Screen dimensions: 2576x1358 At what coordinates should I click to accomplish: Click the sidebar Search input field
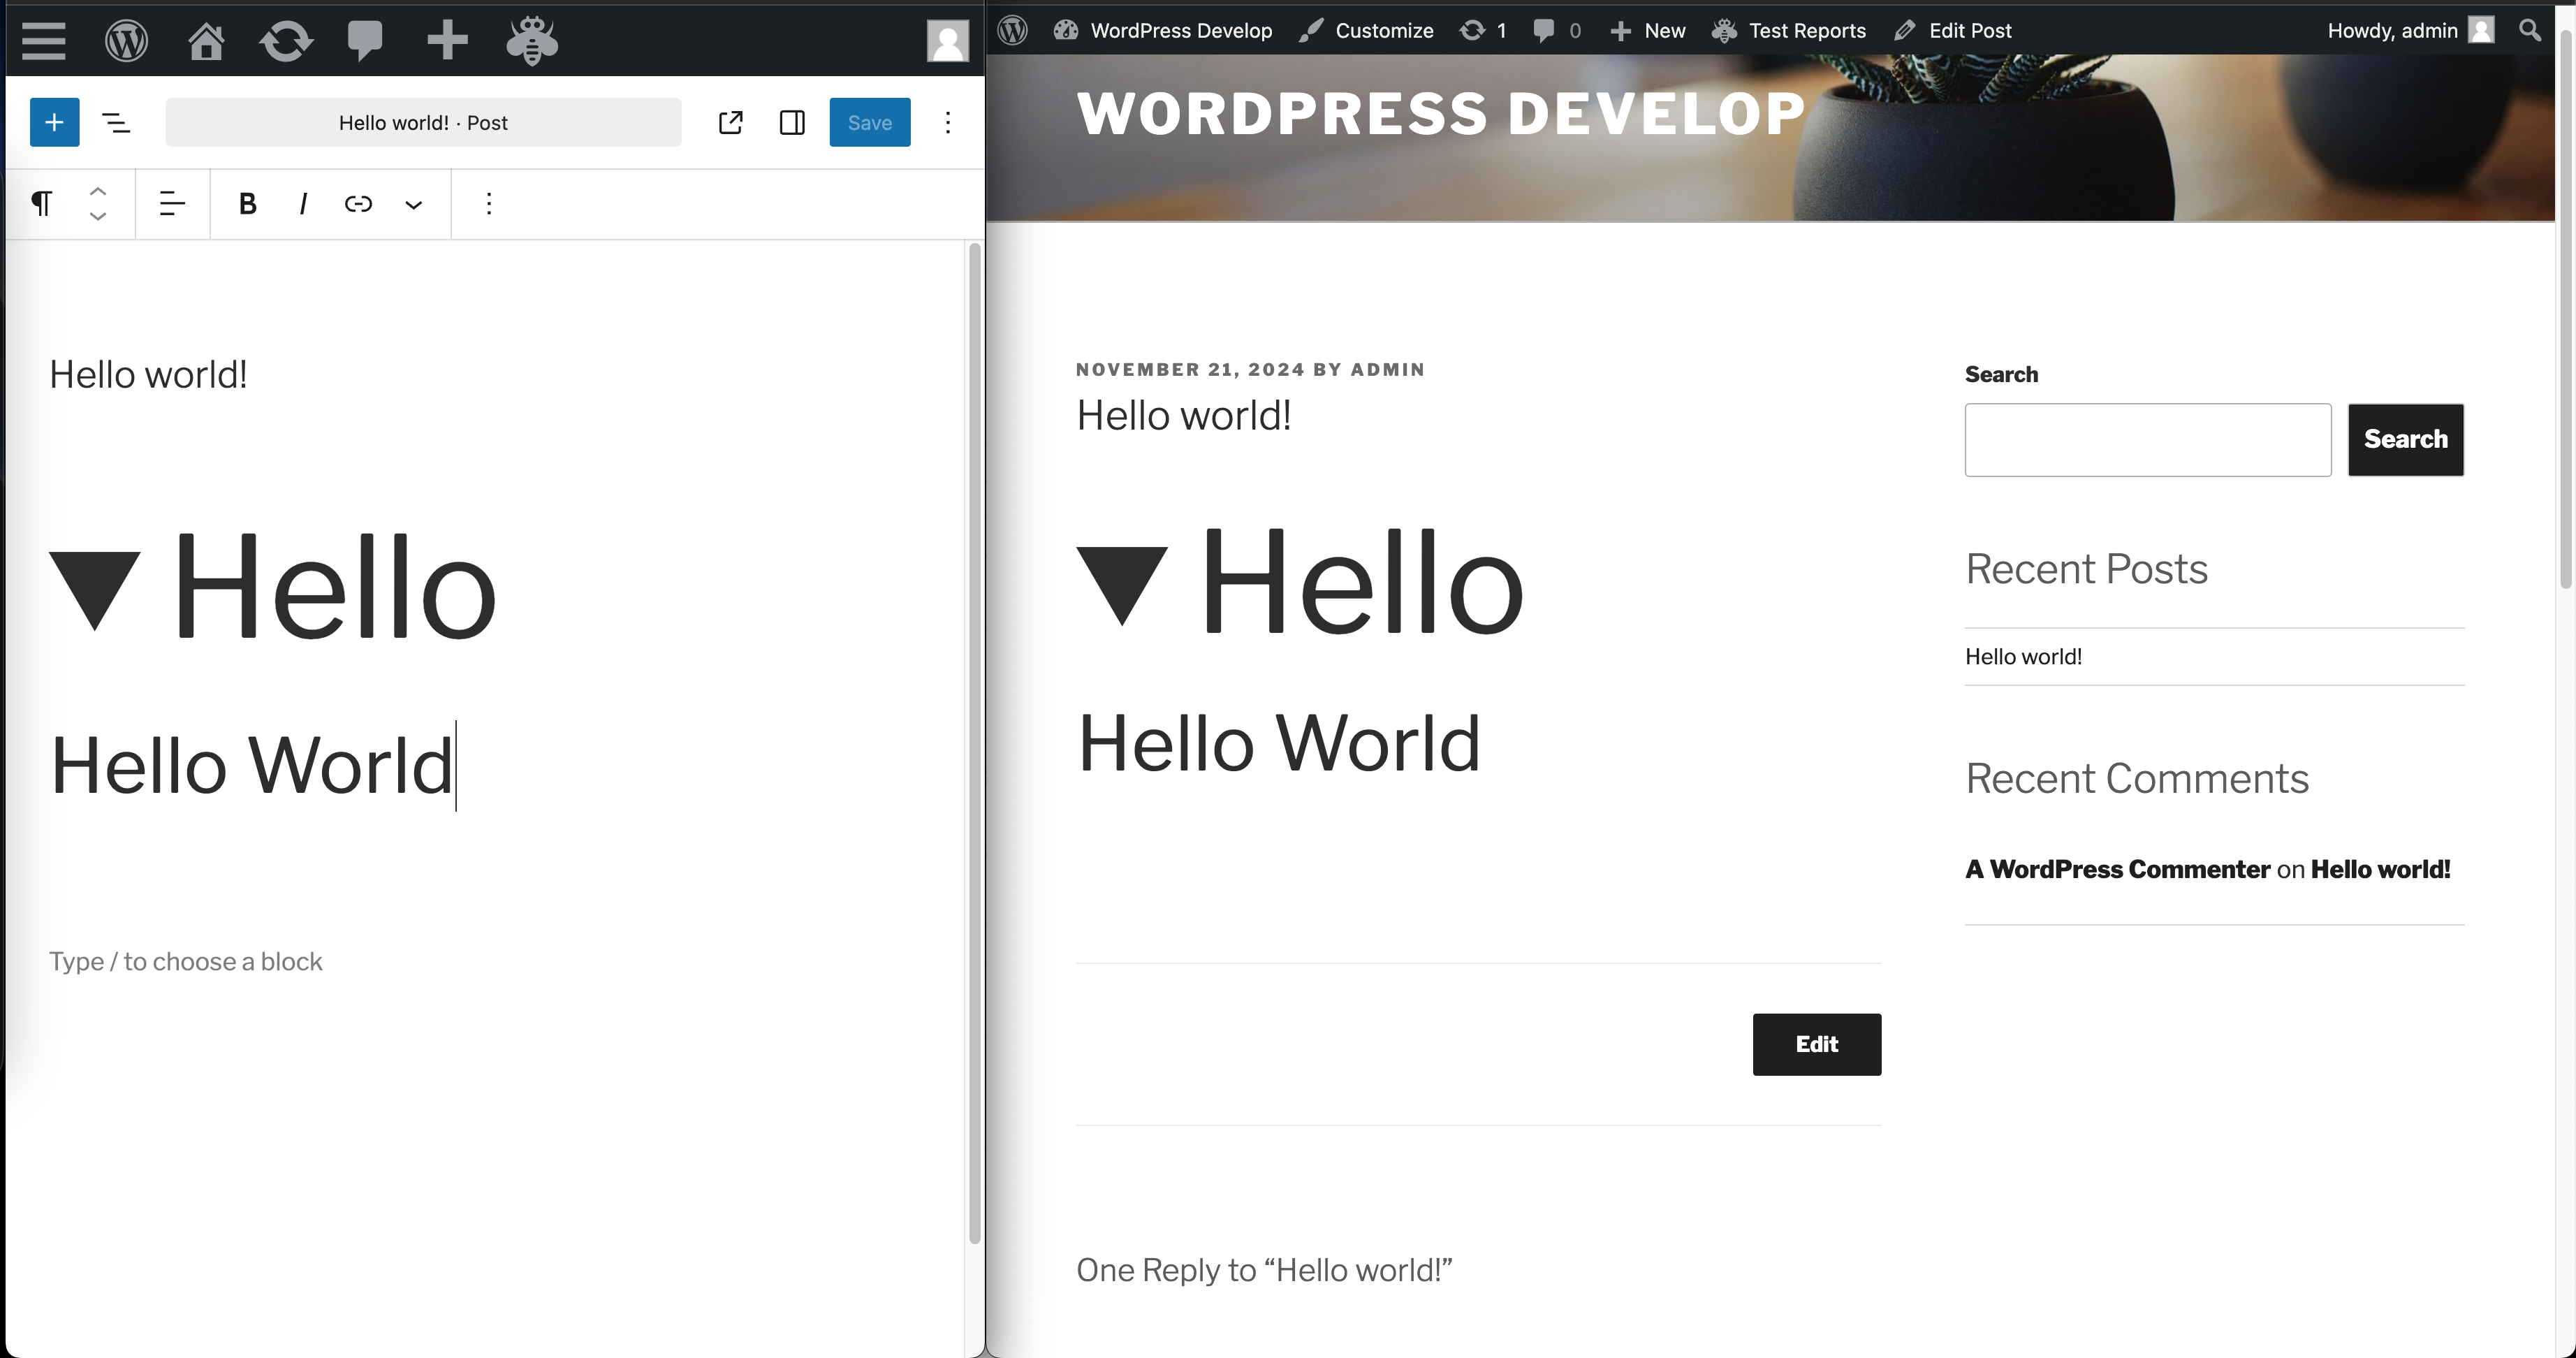2147,440
